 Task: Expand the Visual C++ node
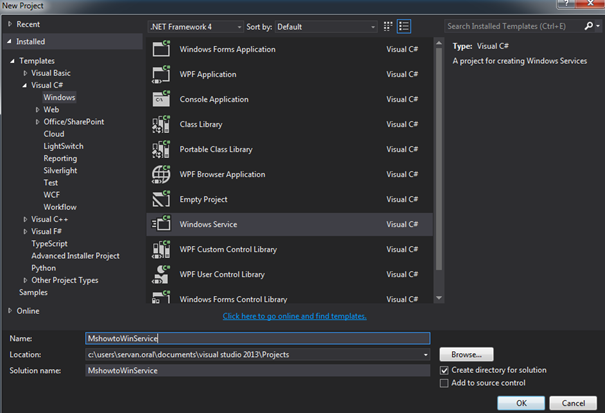click(25, 219)
